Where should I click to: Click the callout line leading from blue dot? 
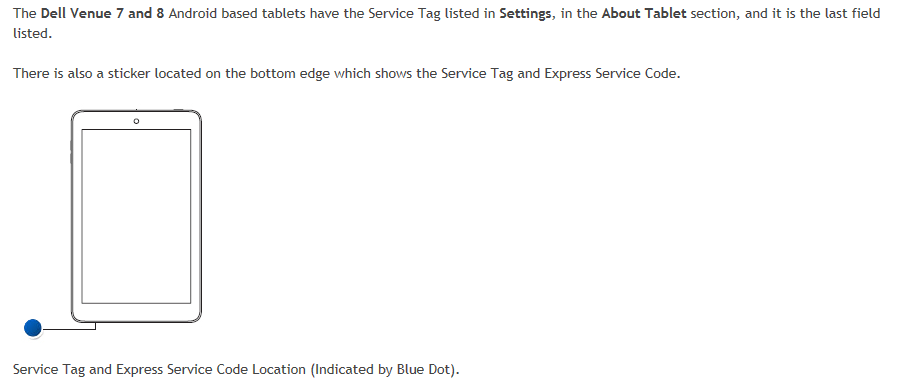[69, 329]
